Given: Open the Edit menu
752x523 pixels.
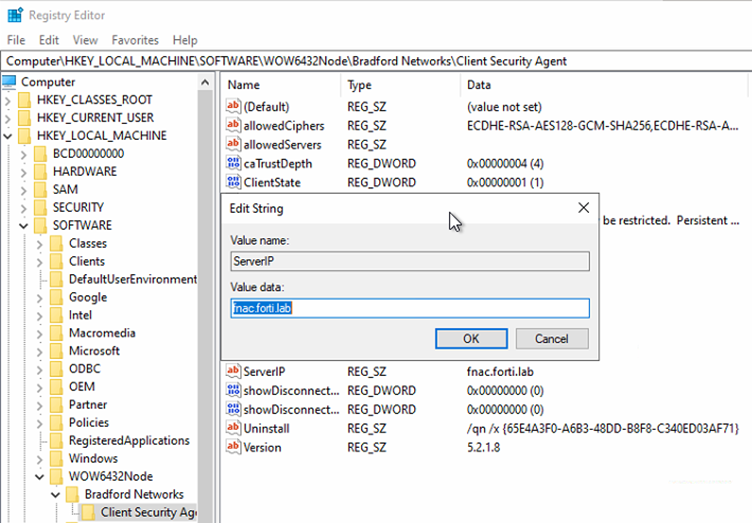Looking at the screenshot, I should (x=49, y=40).
